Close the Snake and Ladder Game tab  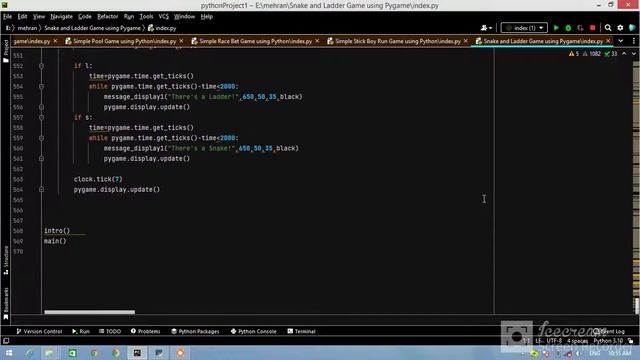coord(608,41)
